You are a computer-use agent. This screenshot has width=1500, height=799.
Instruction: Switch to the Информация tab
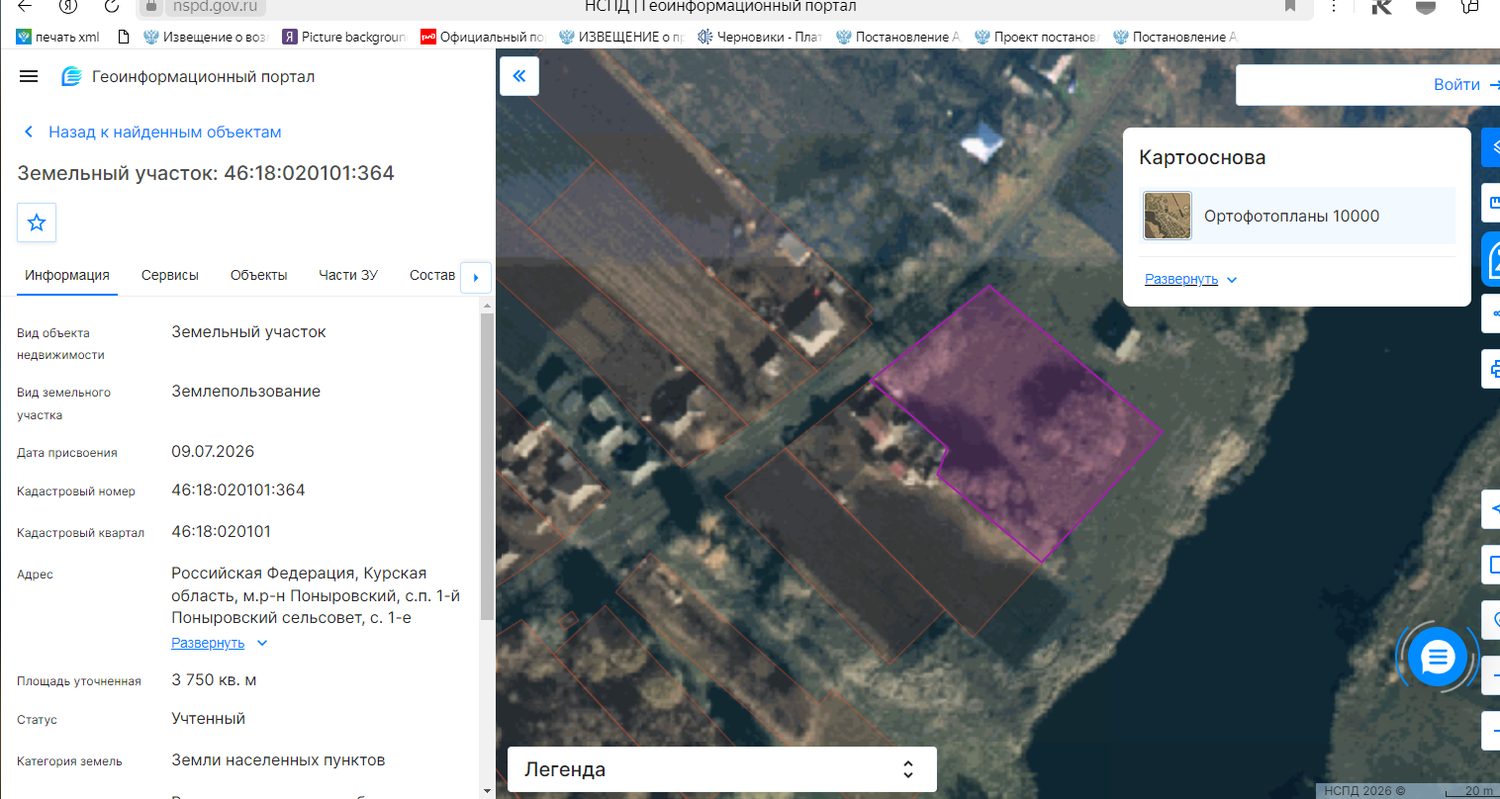click(67, 275)
